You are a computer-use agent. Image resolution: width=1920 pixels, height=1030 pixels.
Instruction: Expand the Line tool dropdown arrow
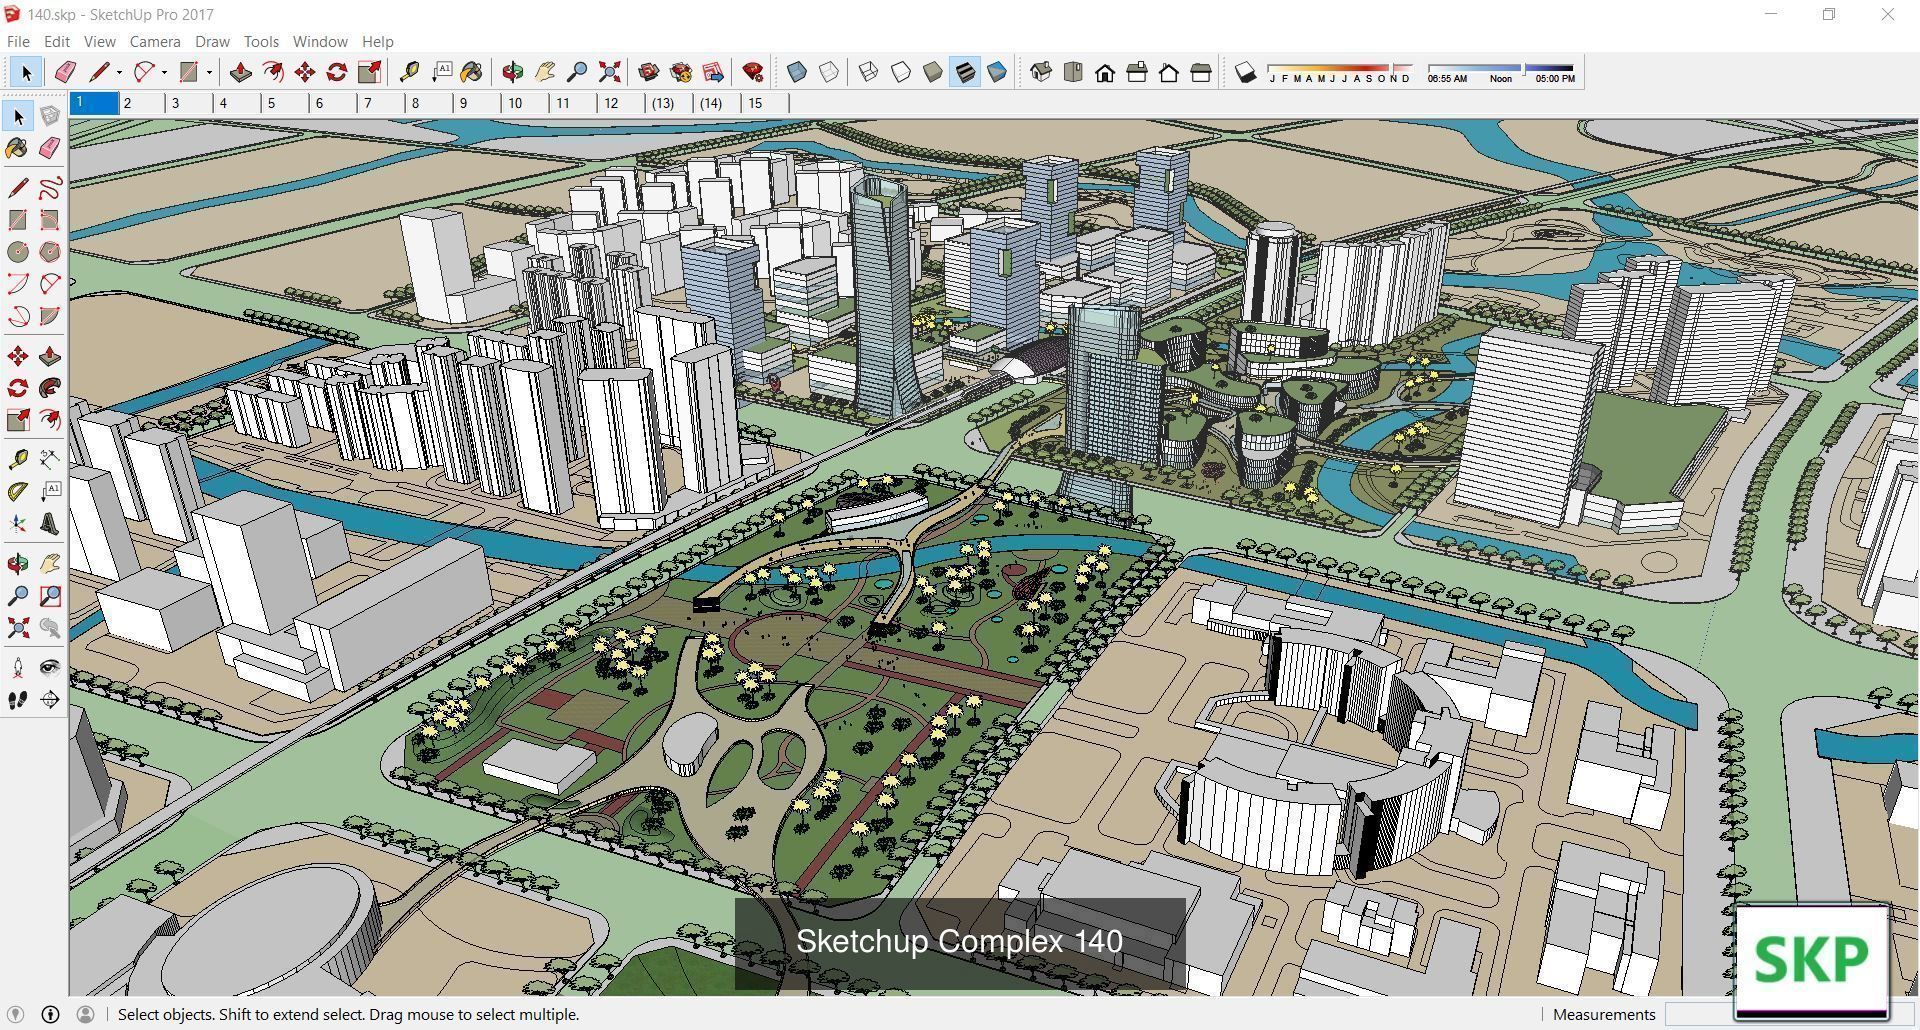(119, 72)
